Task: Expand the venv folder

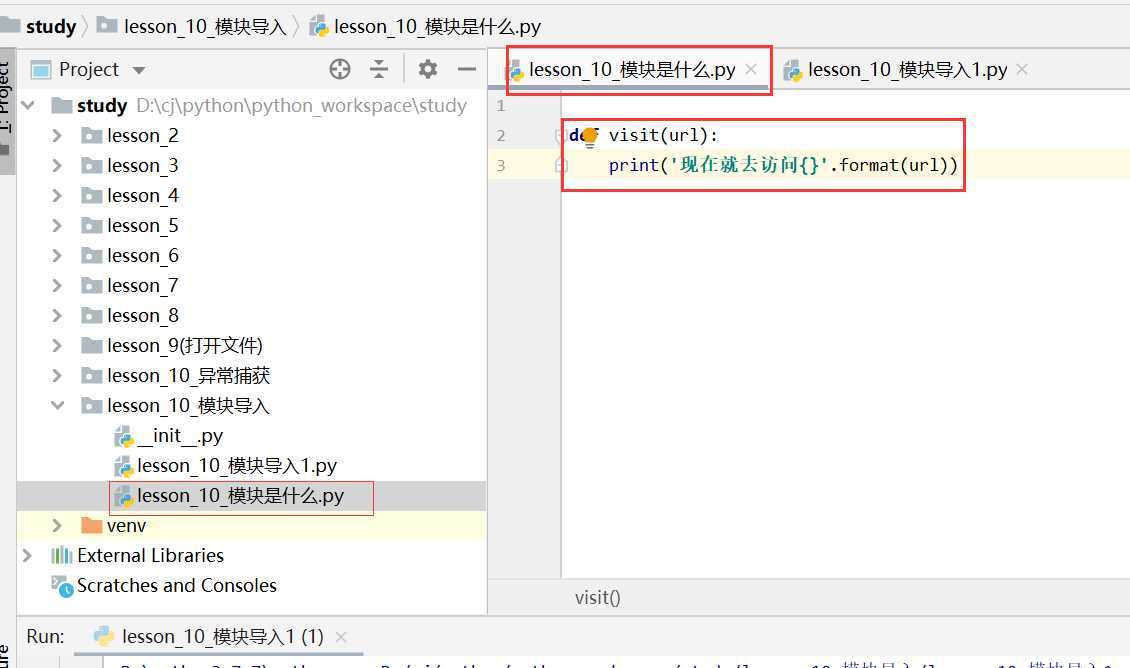Action: pos(57,526)
